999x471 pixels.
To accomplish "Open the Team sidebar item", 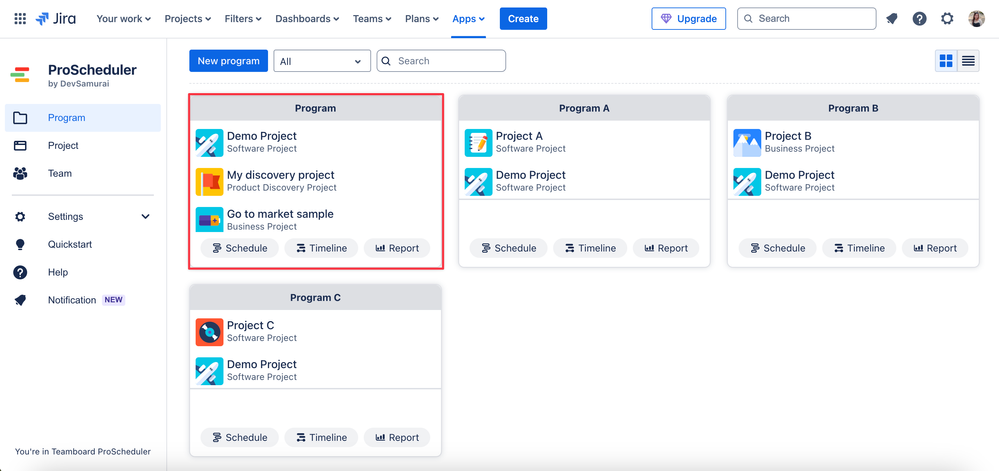I will [x=83, y=173].
